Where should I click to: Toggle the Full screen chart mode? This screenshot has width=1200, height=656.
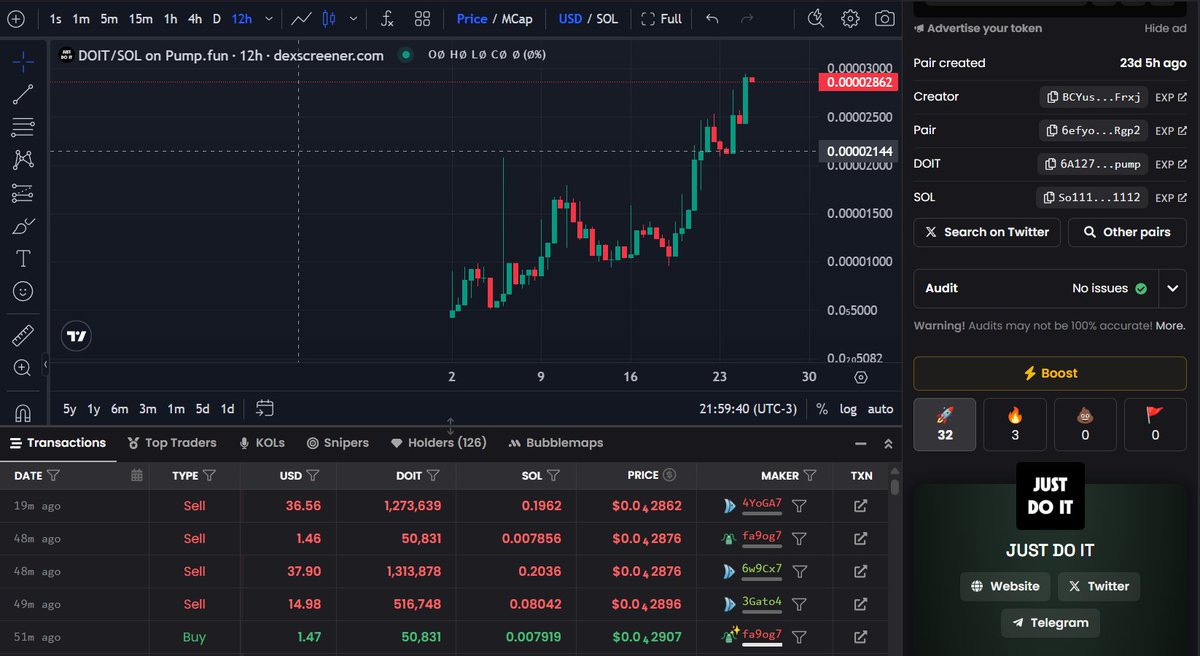click(x=661, y=19)
